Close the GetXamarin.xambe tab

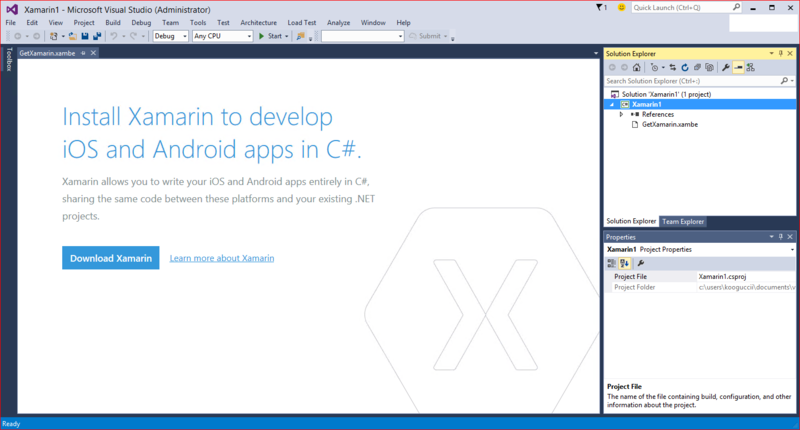pos(93,53)
